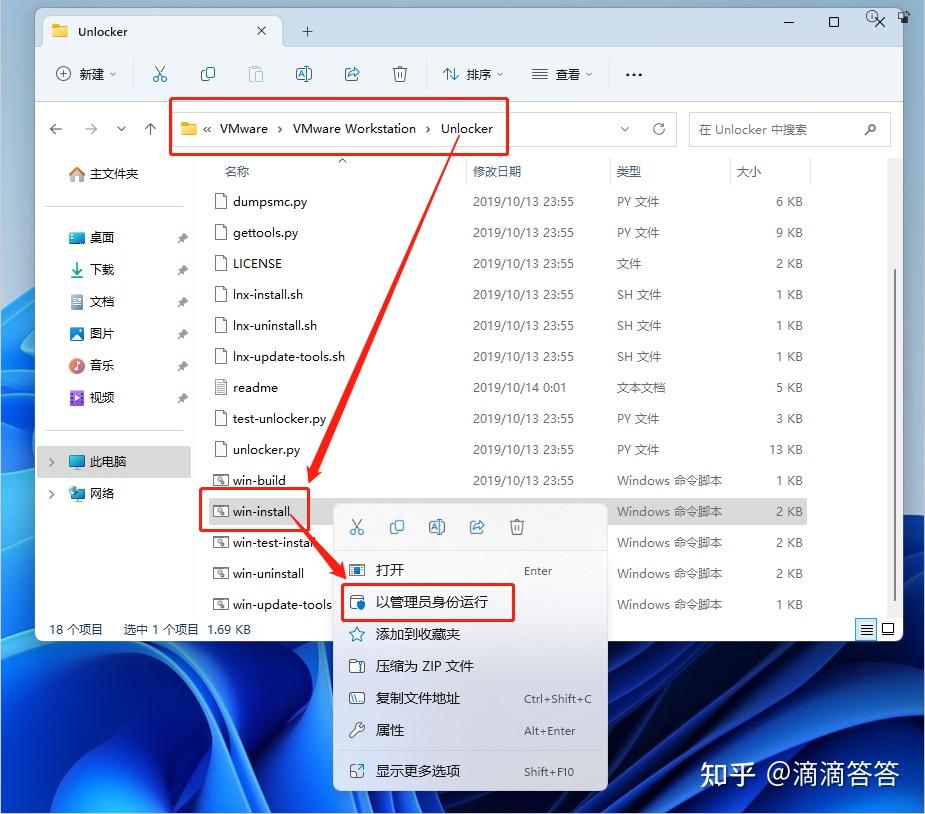Switch to details view in status bar
This screenshot has height=814, width=925.
pos(866,629)
